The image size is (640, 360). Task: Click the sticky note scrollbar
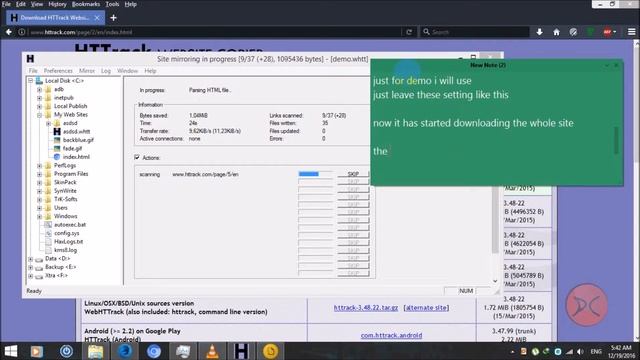click(x=616, y=141)
